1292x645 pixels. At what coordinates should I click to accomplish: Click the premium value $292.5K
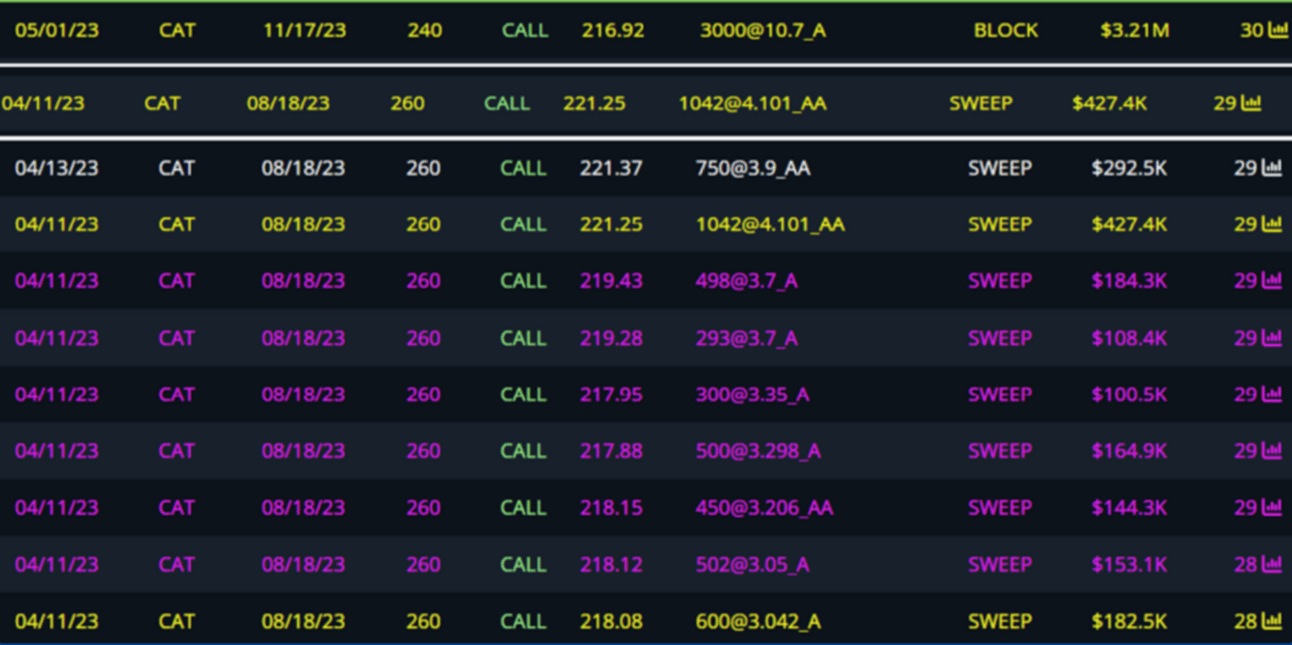point(1129,168)
